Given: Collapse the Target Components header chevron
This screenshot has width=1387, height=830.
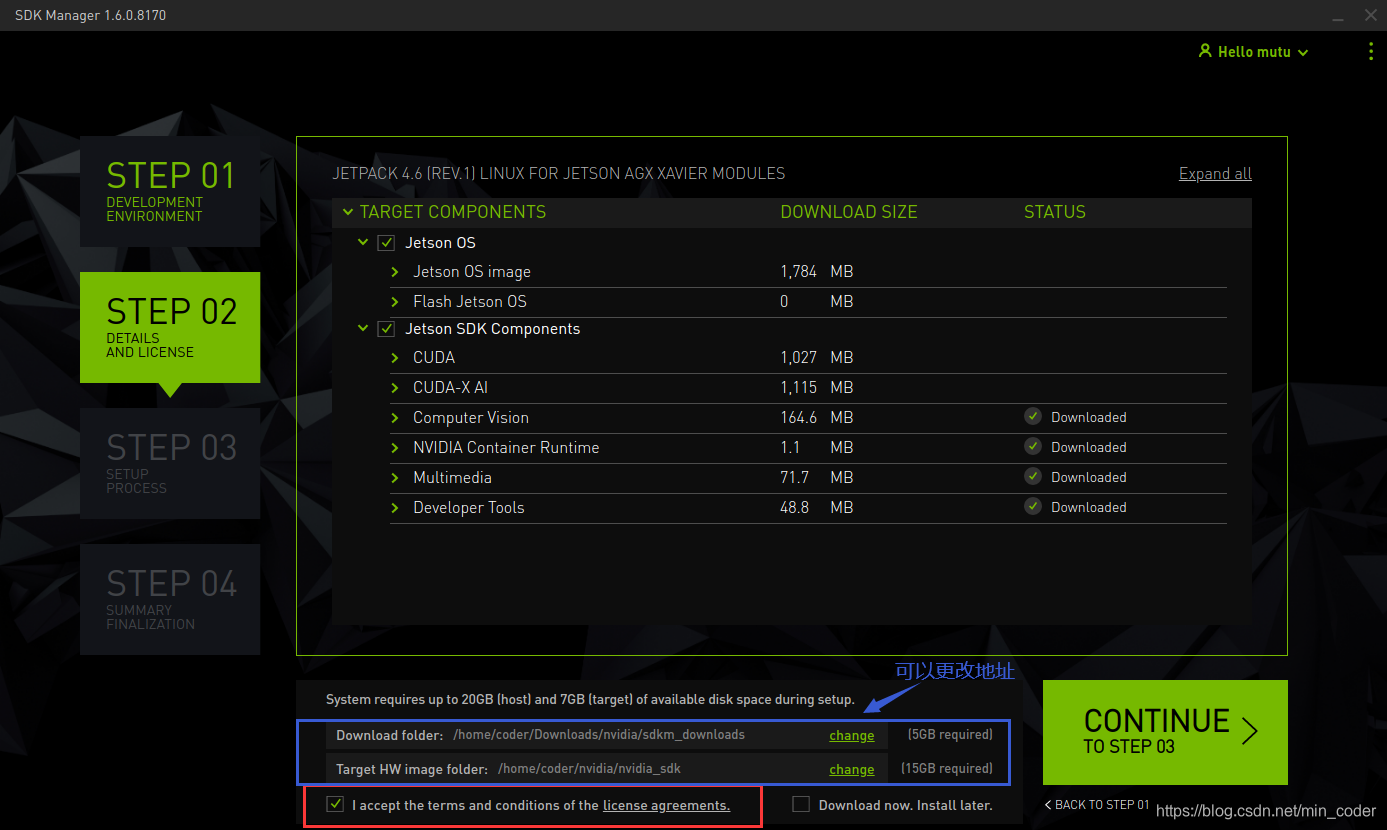Looking at the screenshot, I should (x=348, y=212).
